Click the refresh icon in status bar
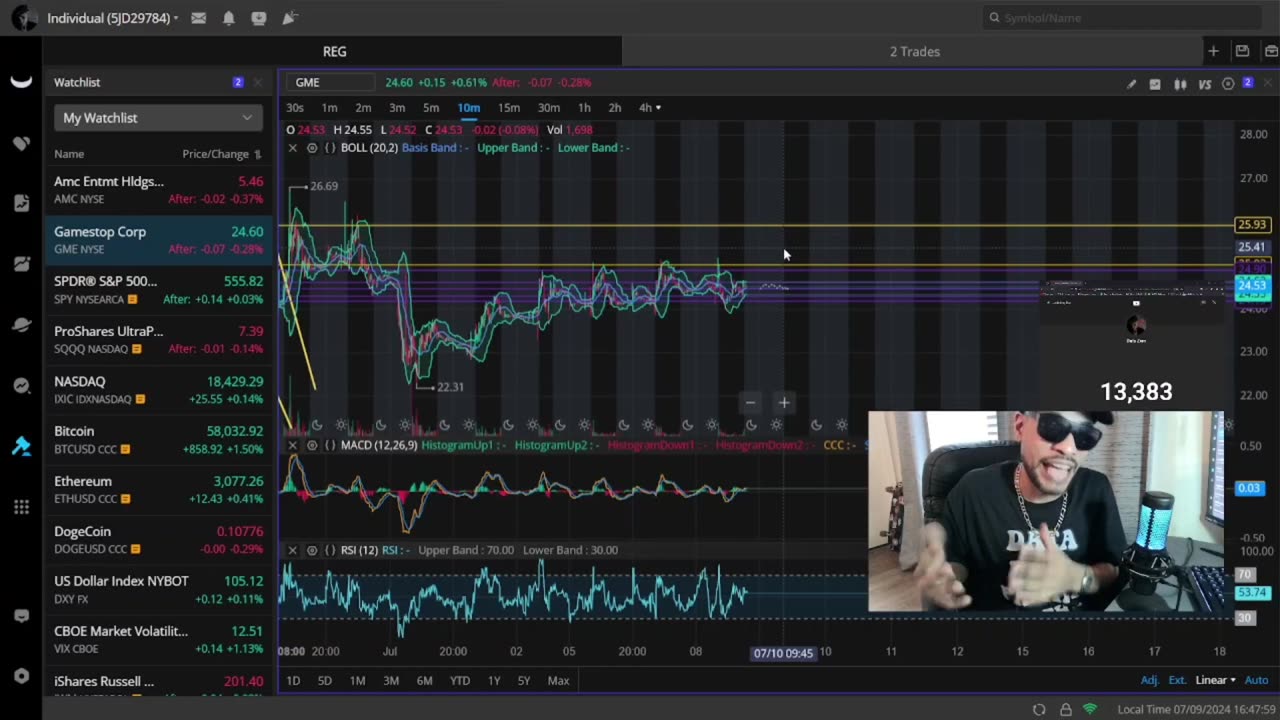This screenshot has width=1280, height=720. click(1039, 710)
